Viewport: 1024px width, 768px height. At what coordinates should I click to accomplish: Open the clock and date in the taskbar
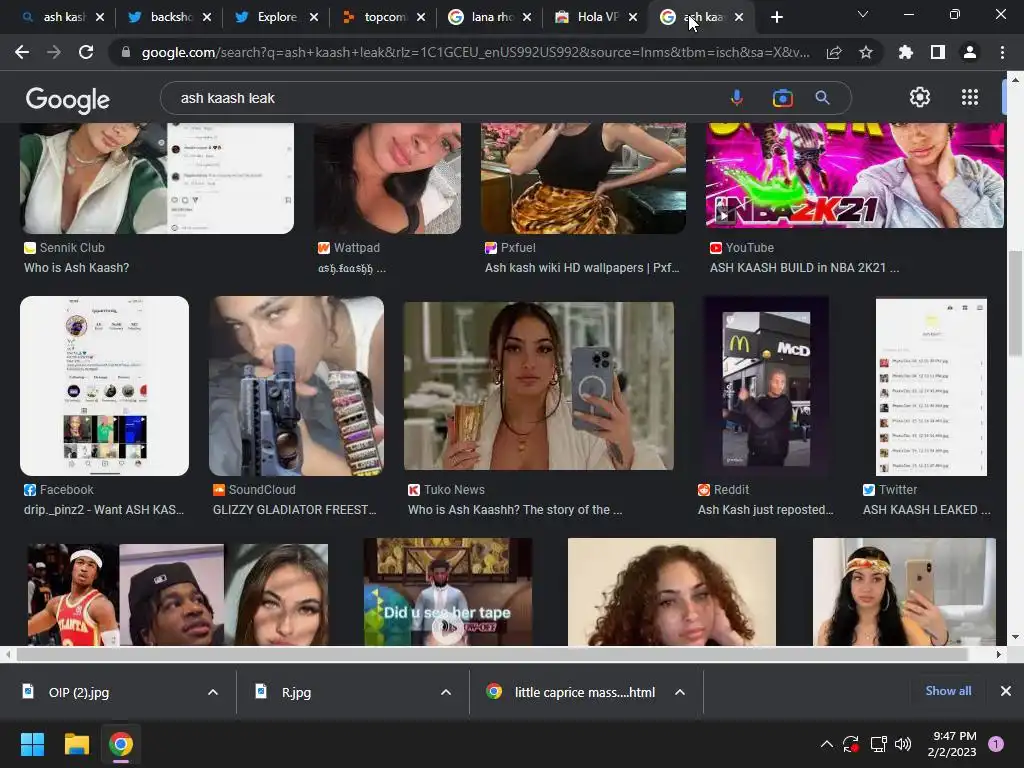point(952,744)
